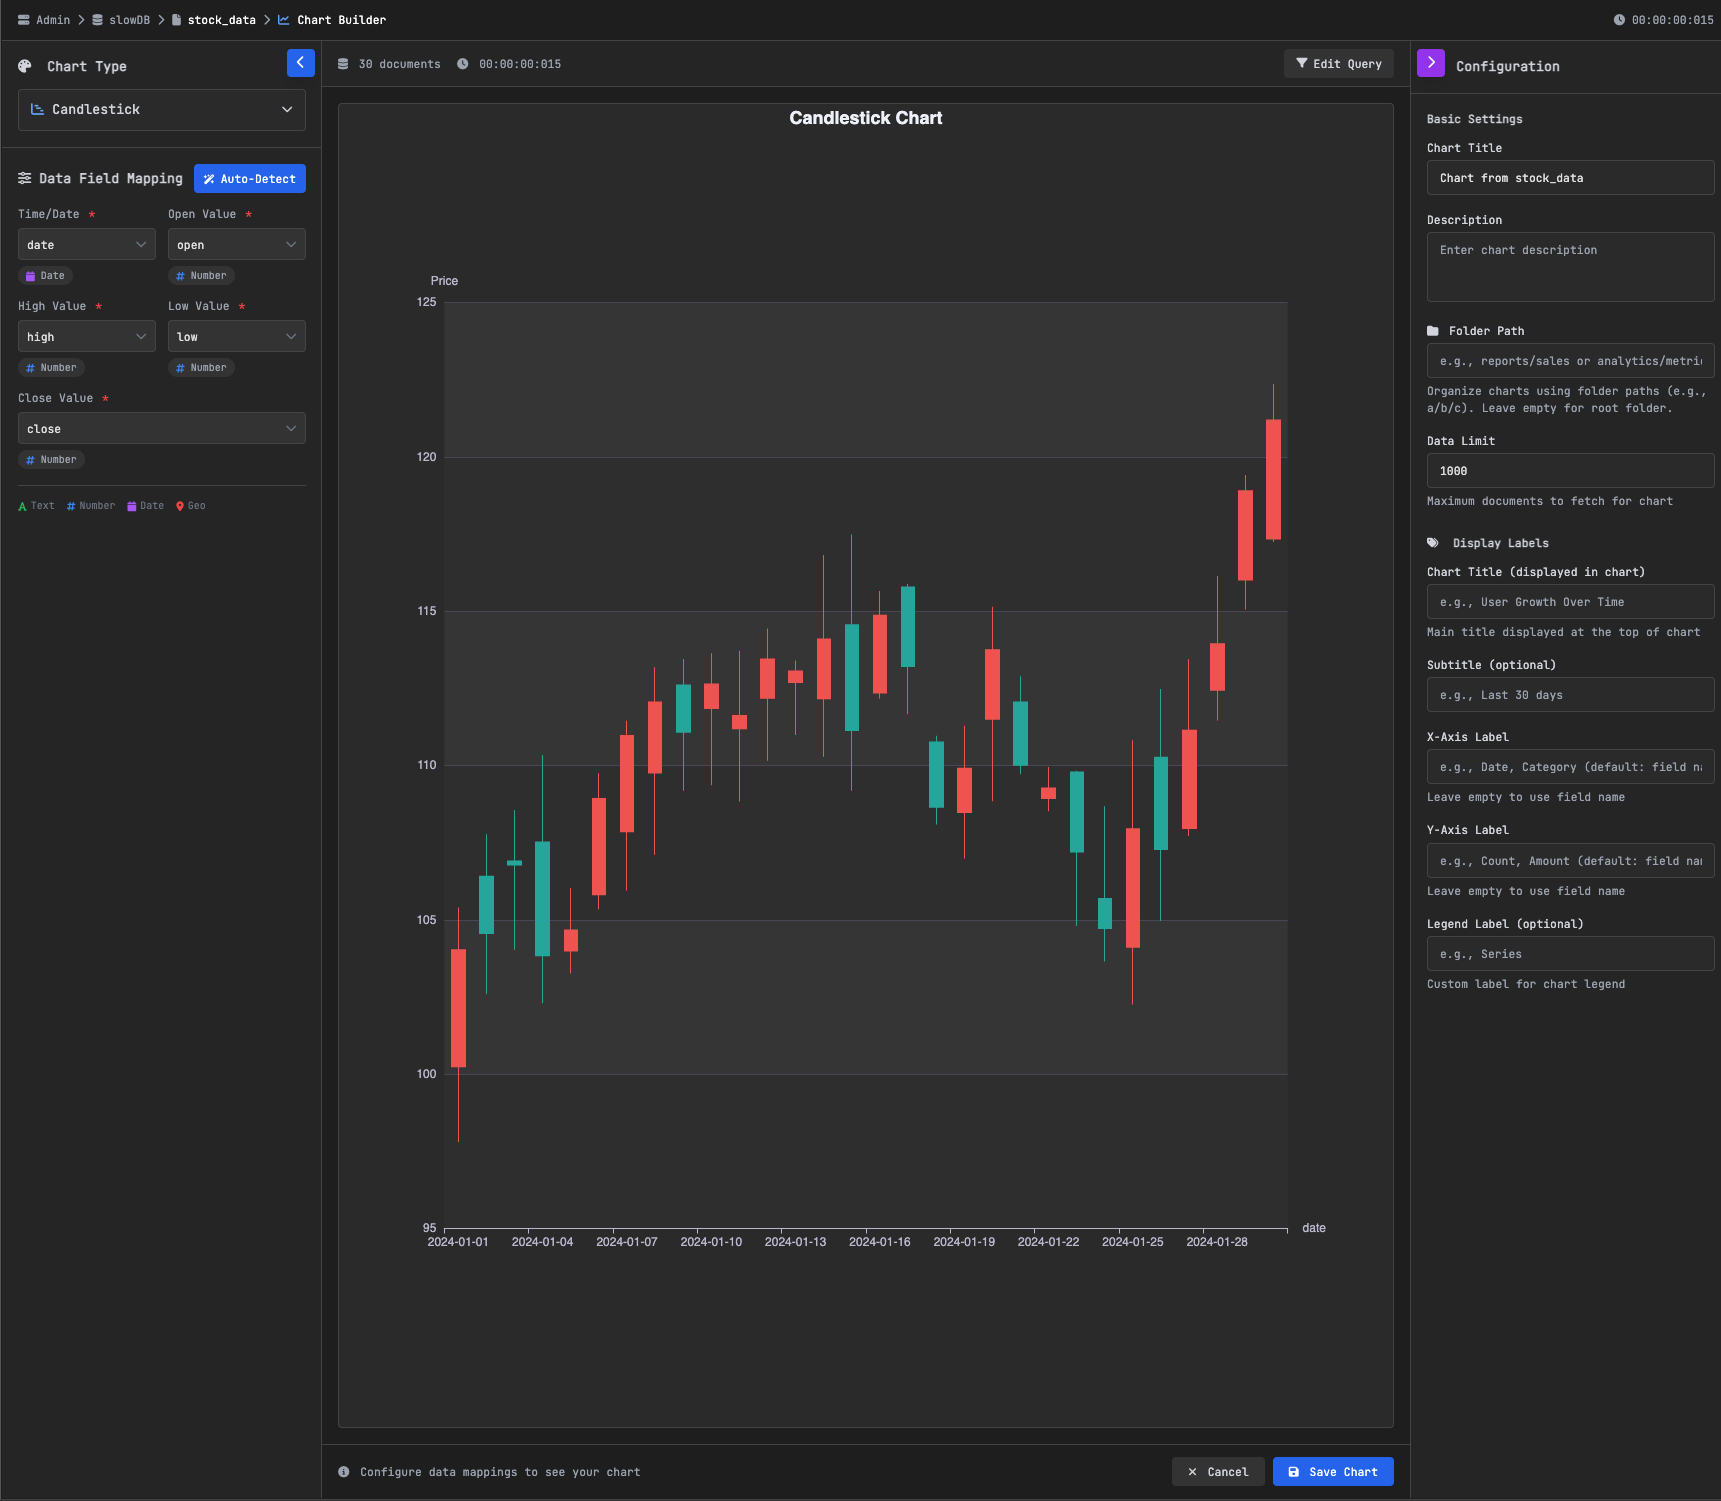Click the sliders icon next to Data Field Mapping
The height and width of the screenshot is (1501, 1721).
click(x=25, y=178)
